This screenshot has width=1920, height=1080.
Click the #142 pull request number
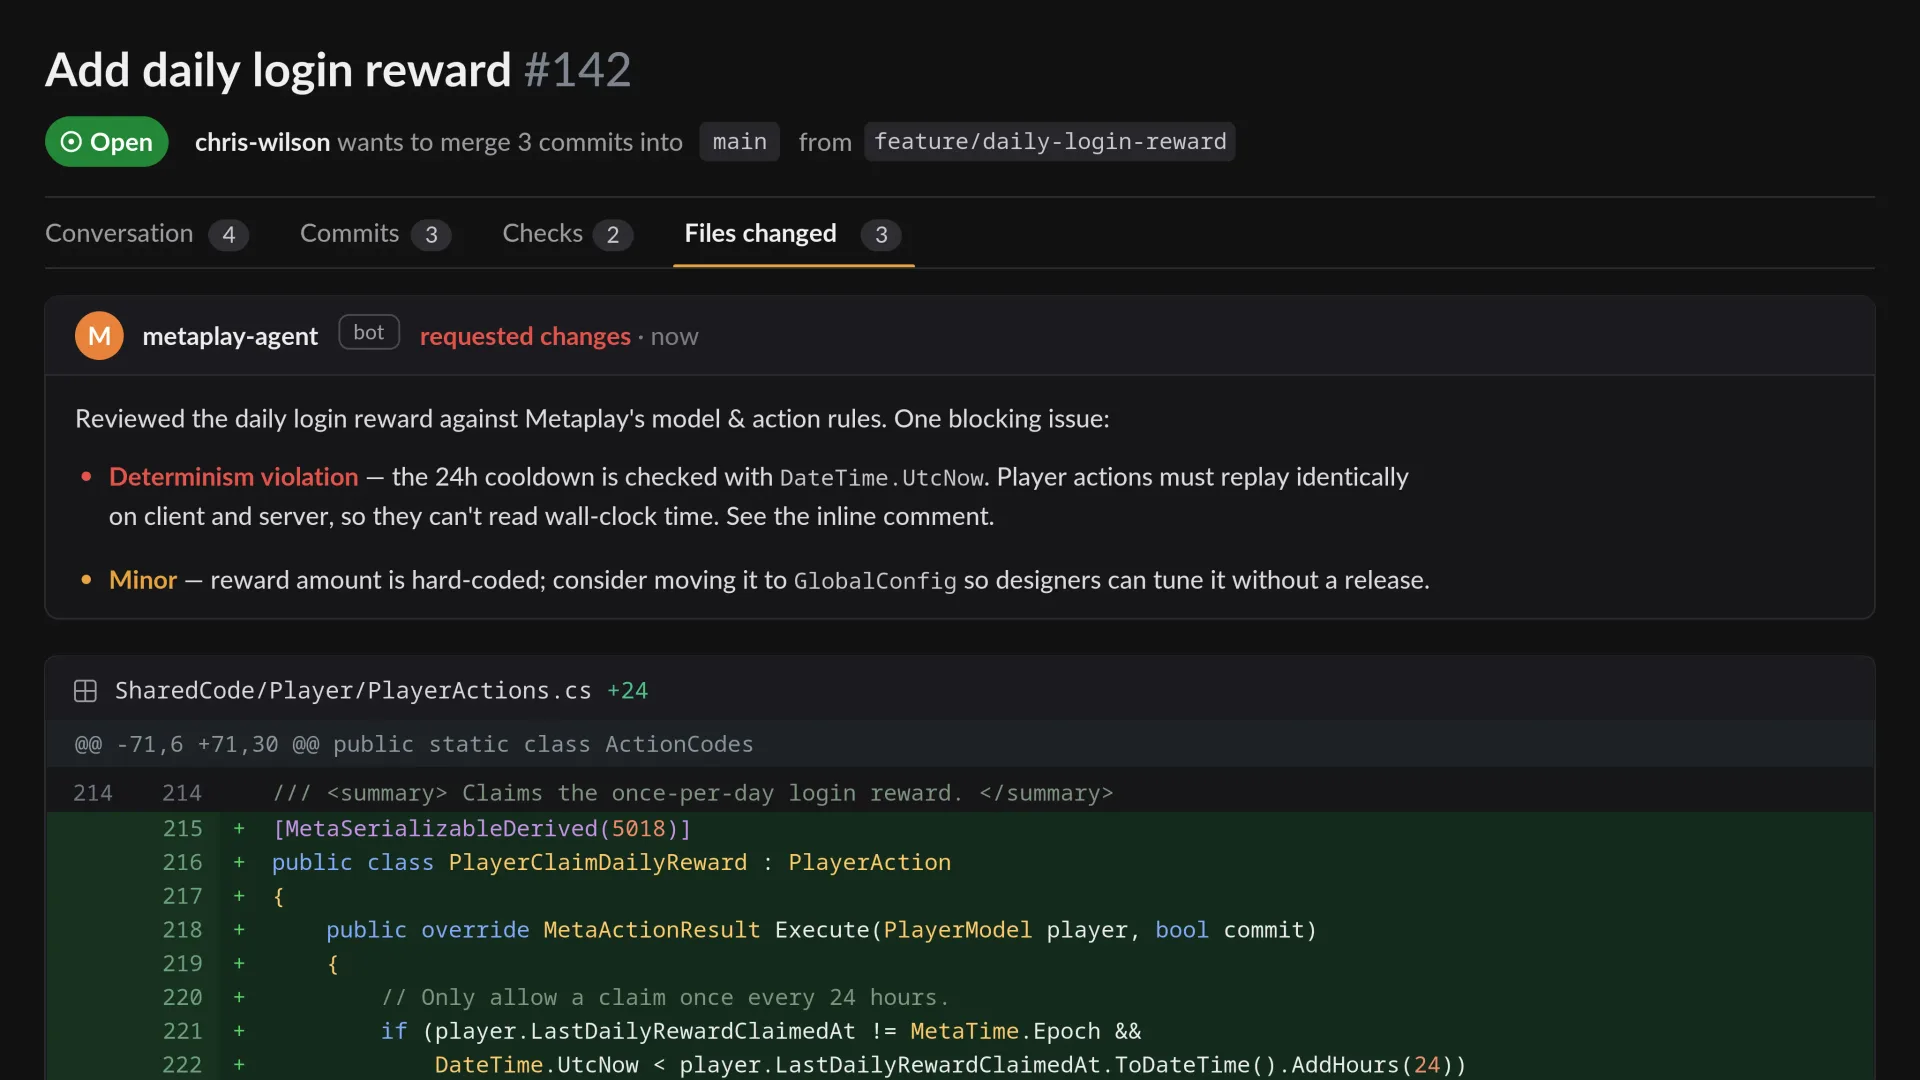[x=578, y=70]
